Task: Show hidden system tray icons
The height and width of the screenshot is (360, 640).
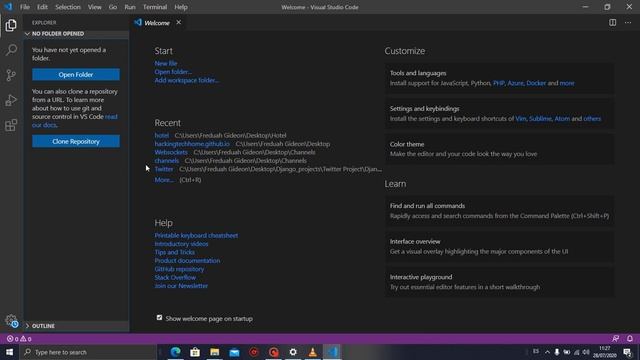Action: click(547, 352)
